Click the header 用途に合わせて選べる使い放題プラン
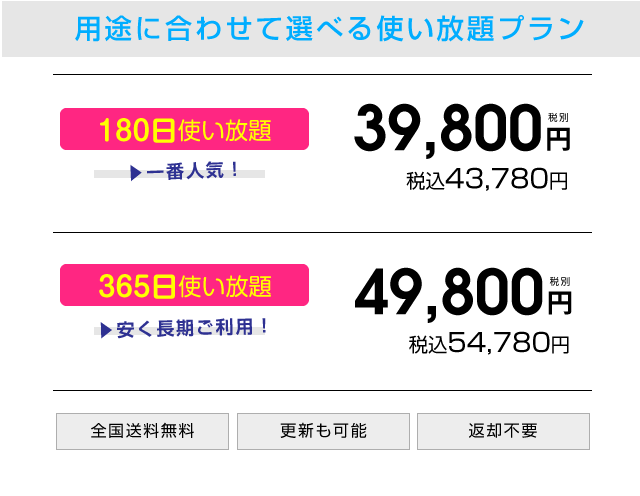This screenshot has height=496, width=640. (329, 29)
